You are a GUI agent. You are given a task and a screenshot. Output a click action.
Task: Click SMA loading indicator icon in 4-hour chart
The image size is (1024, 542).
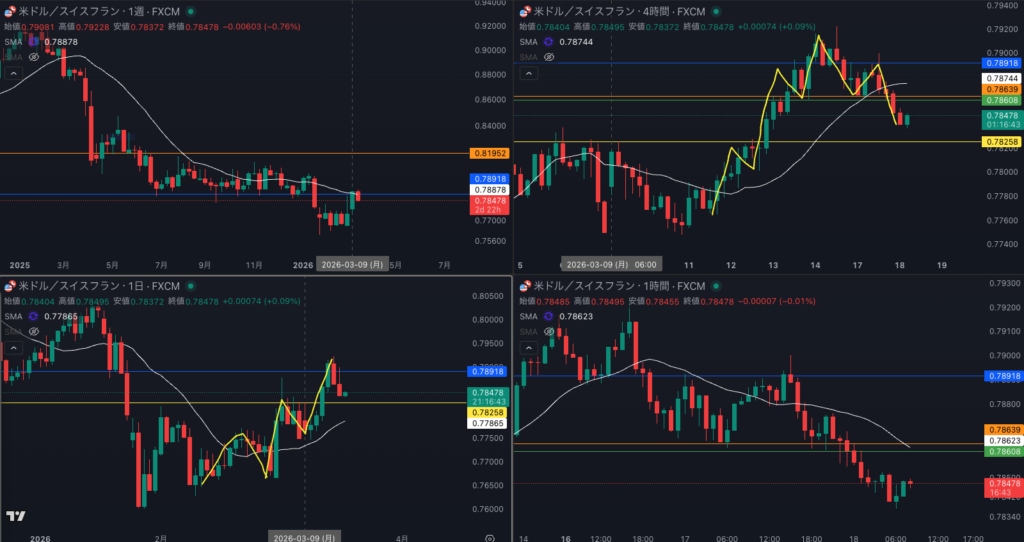(546, 42)
